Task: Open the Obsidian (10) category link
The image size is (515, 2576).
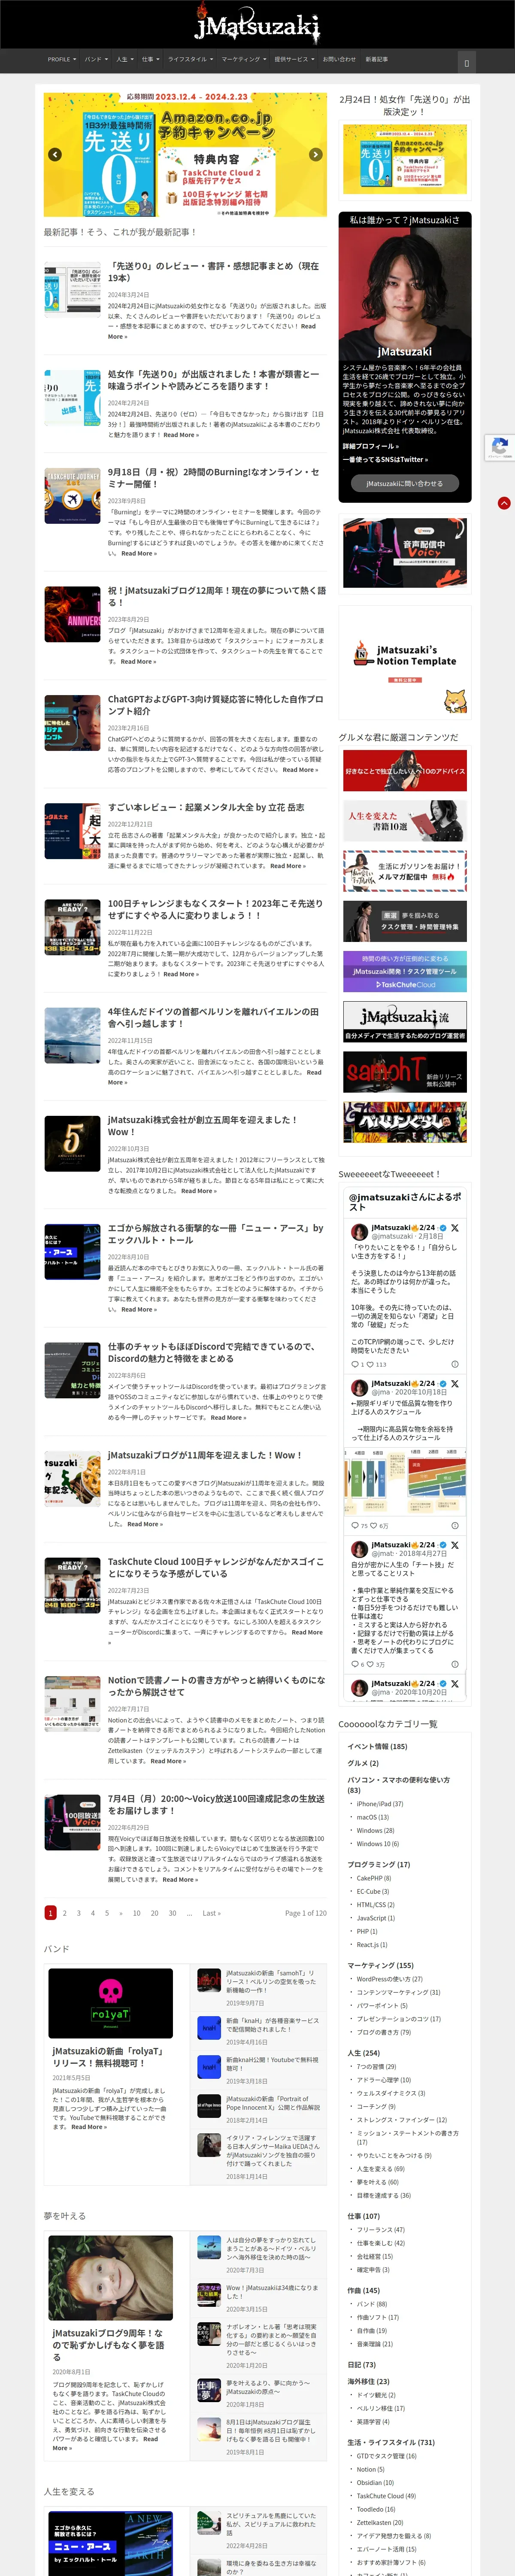Action: pos(375,2482)
